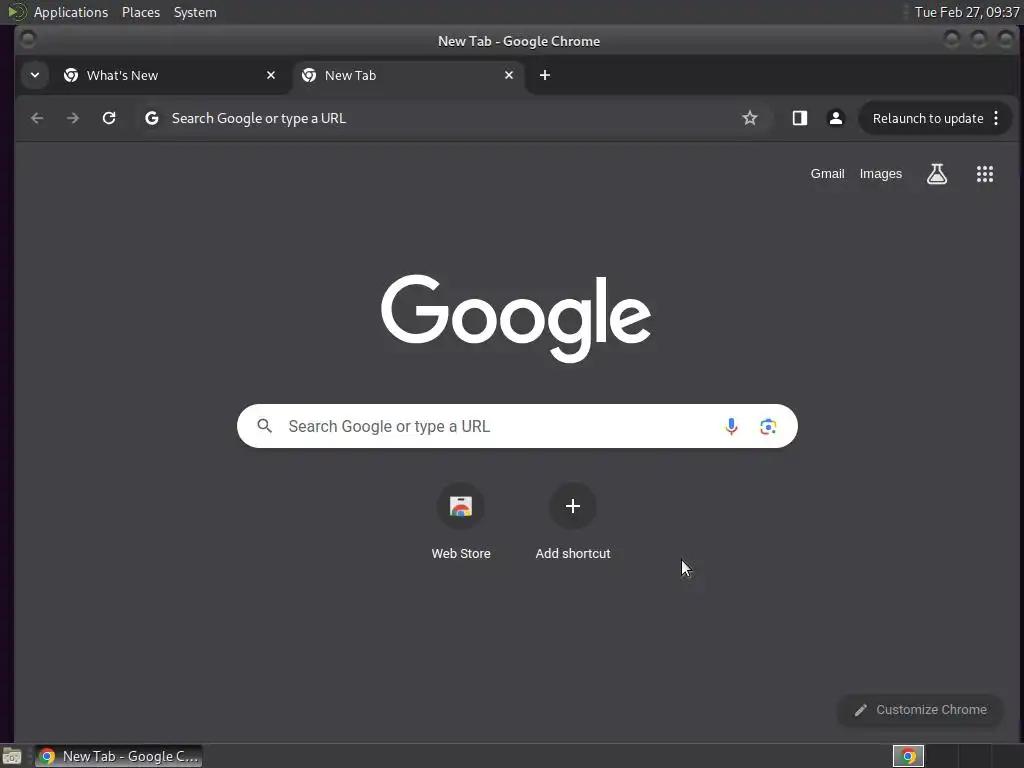Image resolution: width=1024 pixels, height=768 pixels.
Task: Open the Web Store shortcut
Action: coord(460,521)
